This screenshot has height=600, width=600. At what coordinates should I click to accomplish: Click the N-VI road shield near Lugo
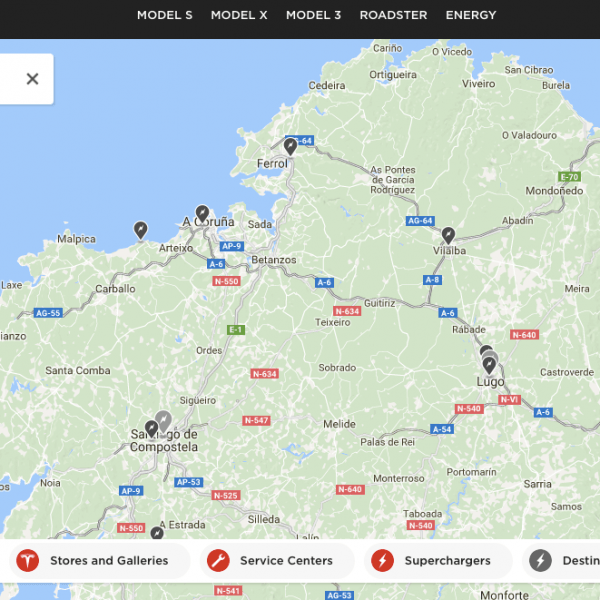509,400
